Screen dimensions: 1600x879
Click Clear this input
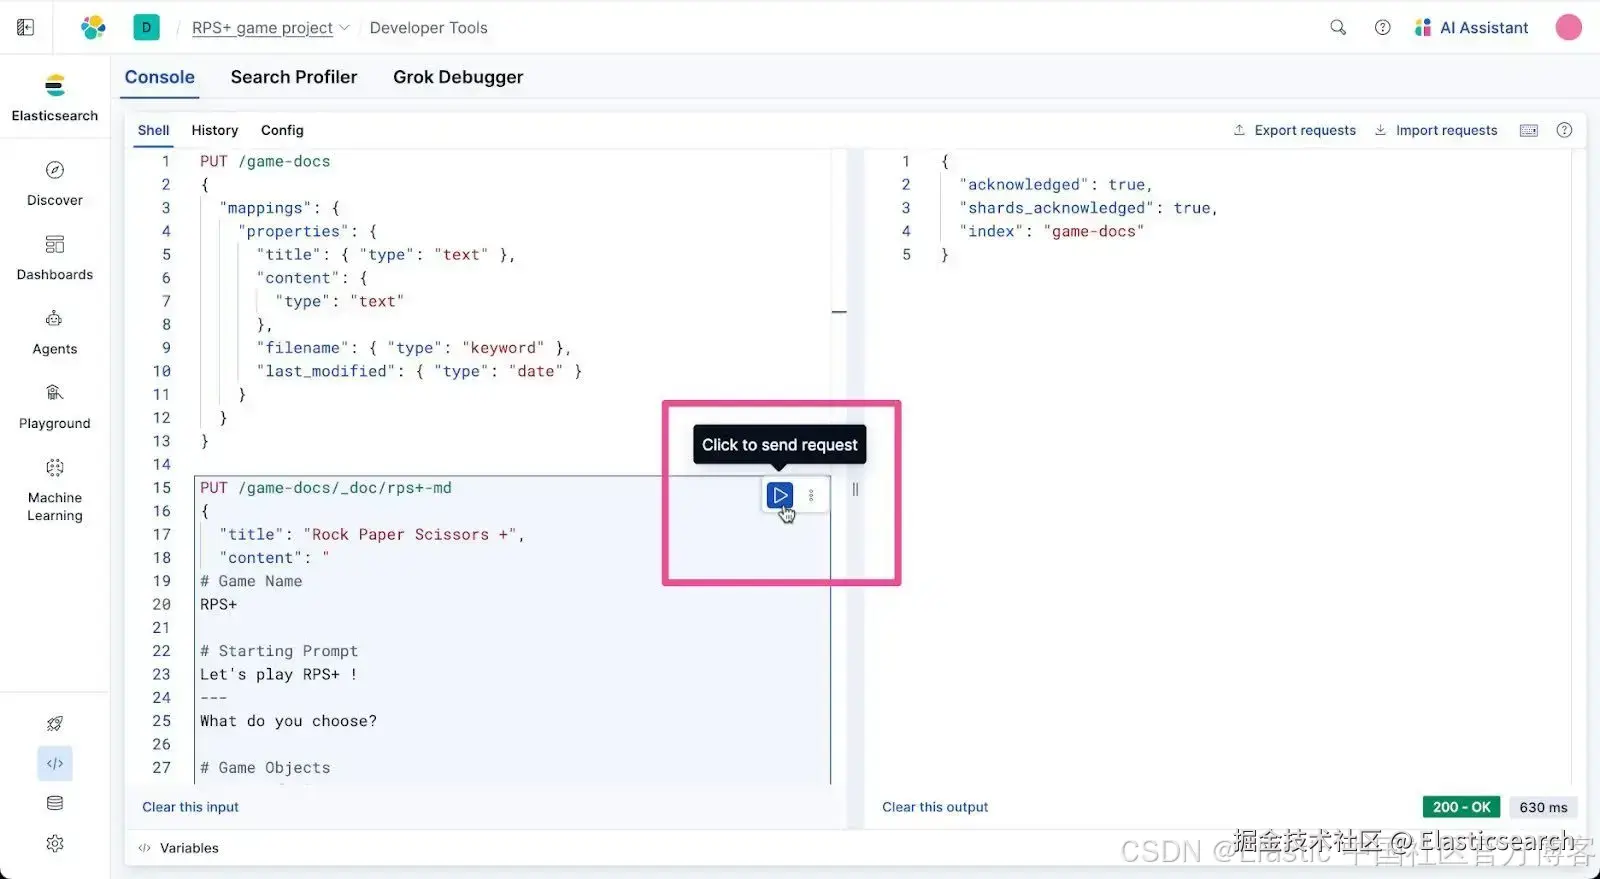tap(190, 807)
